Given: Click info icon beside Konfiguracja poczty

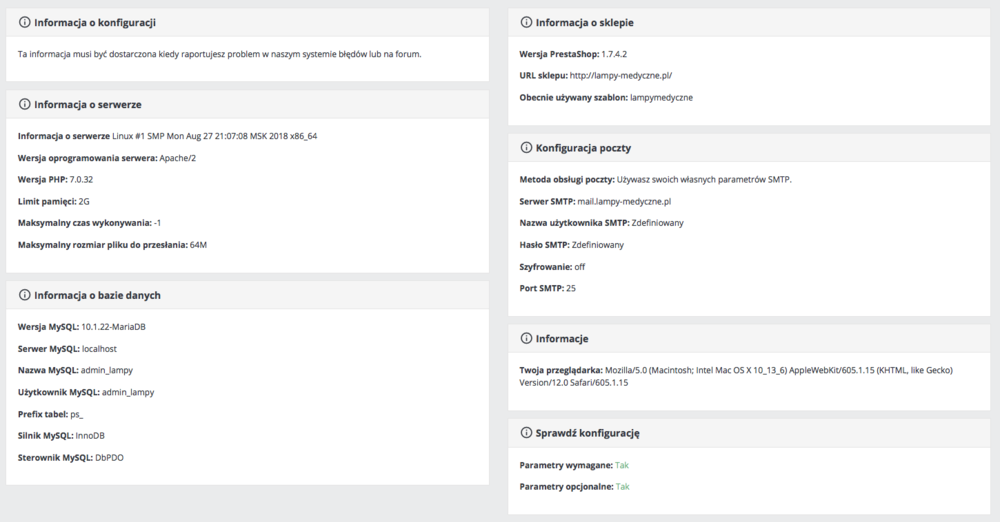Looking at the screenshot, I should (527, 148).
